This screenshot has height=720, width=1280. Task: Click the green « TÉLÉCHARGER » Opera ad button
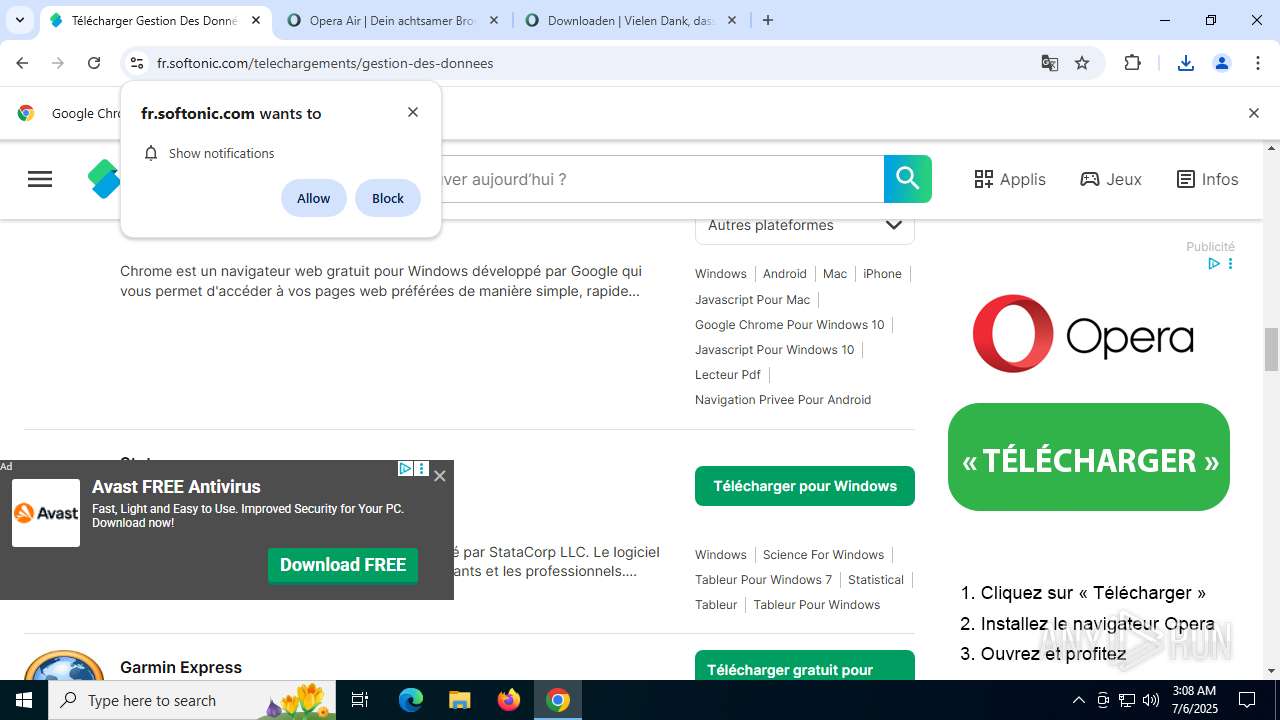tap(1089, 457)
